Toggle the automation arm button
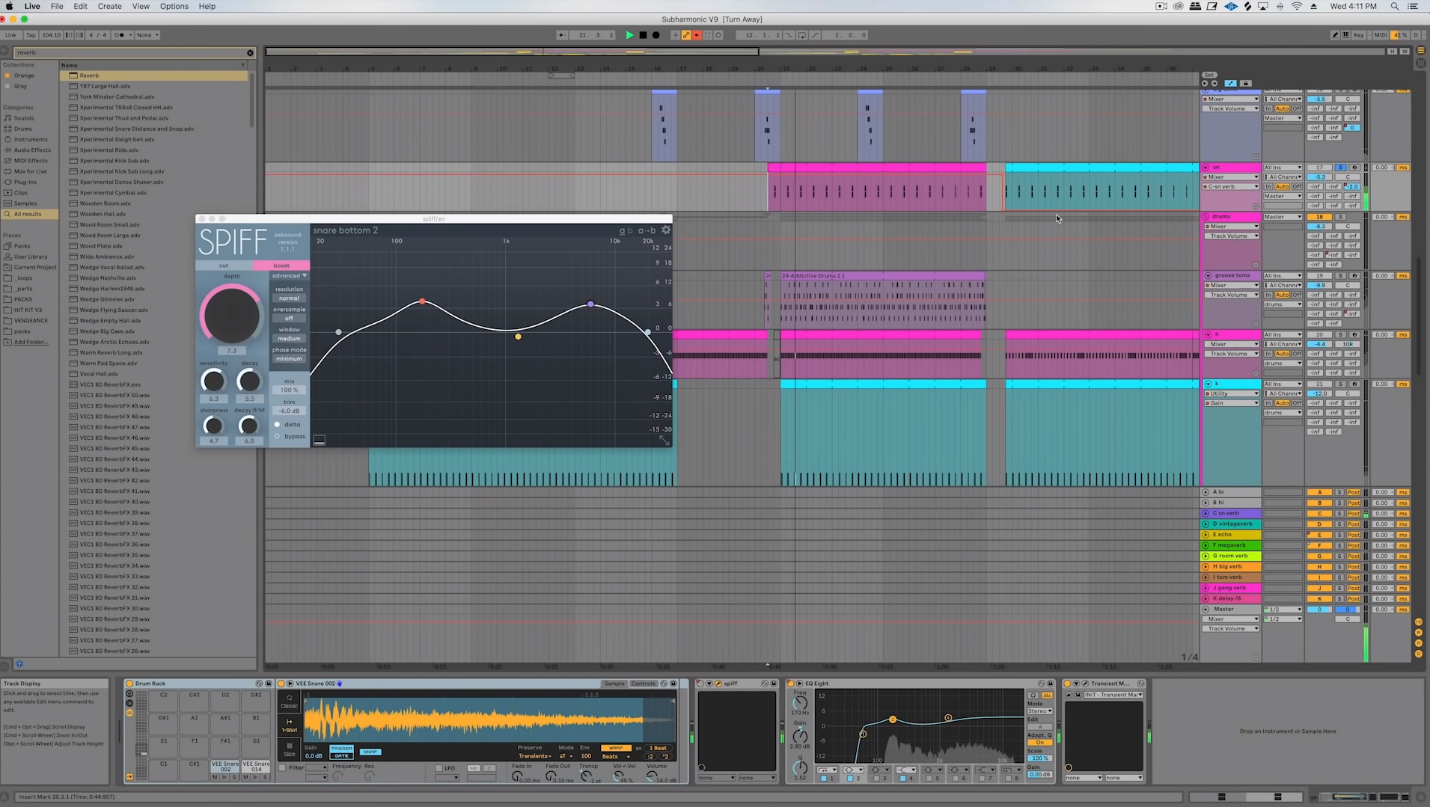 point(686,35)
